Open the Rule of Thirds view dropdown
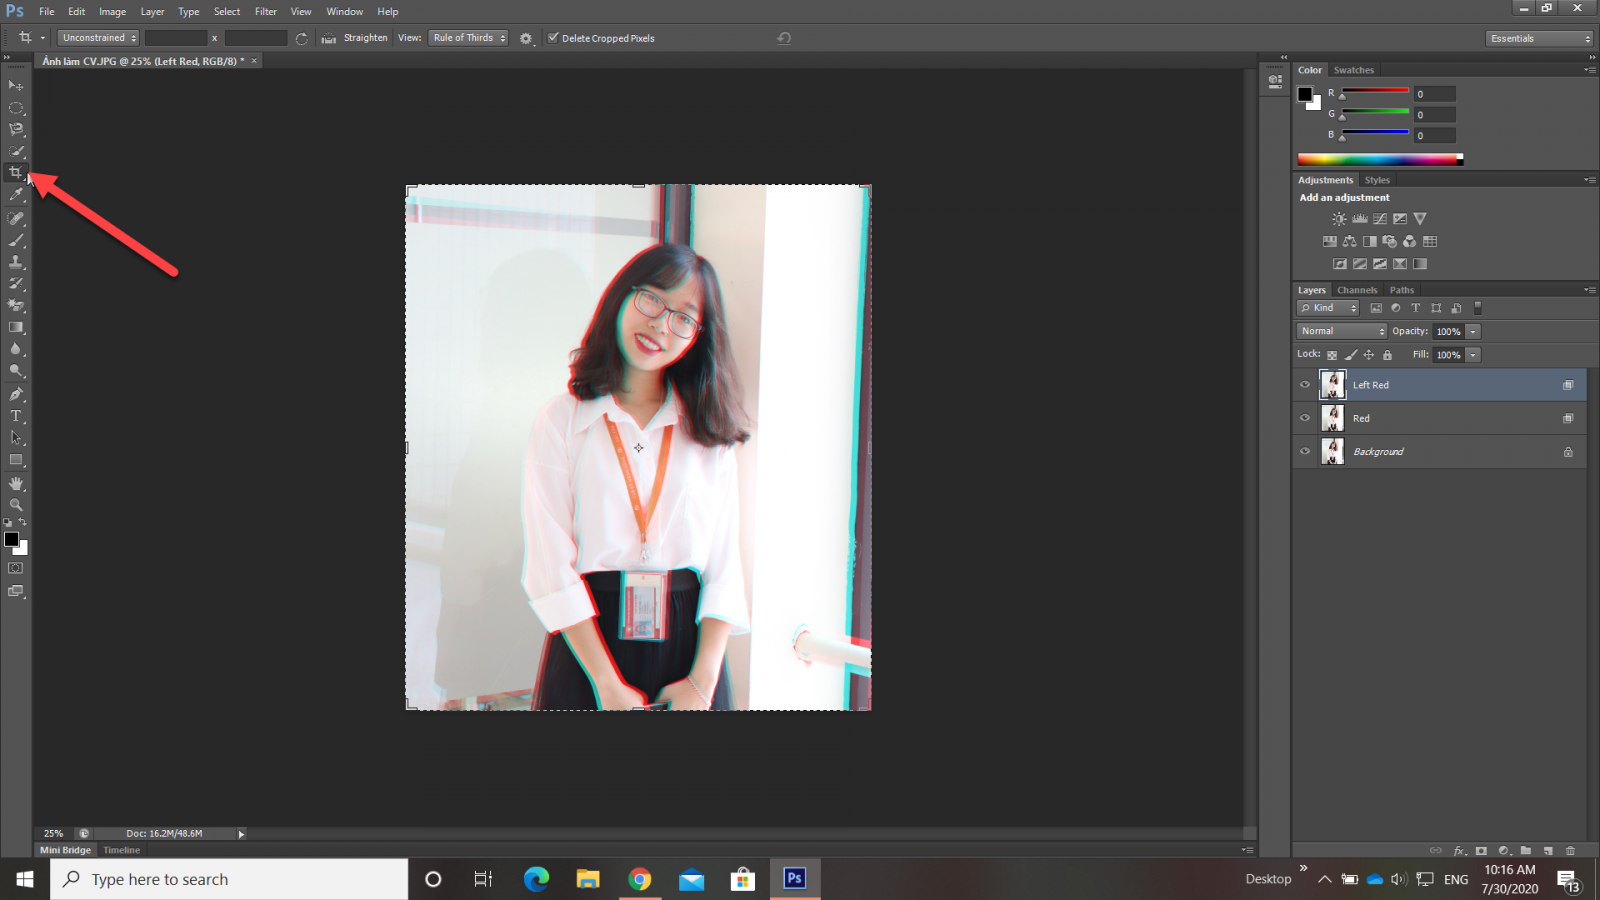 coord(469,38)
